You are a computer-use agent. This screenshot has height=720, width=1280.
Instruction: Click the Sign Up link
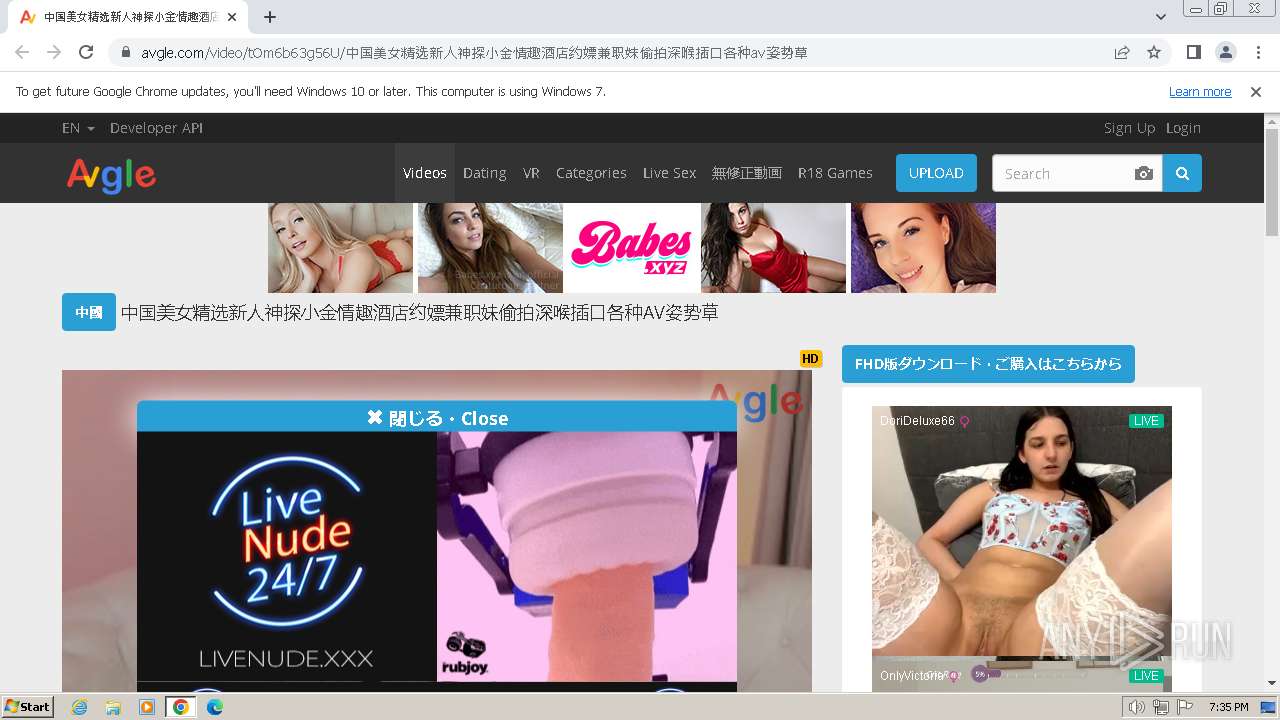tap(1129, 128)
